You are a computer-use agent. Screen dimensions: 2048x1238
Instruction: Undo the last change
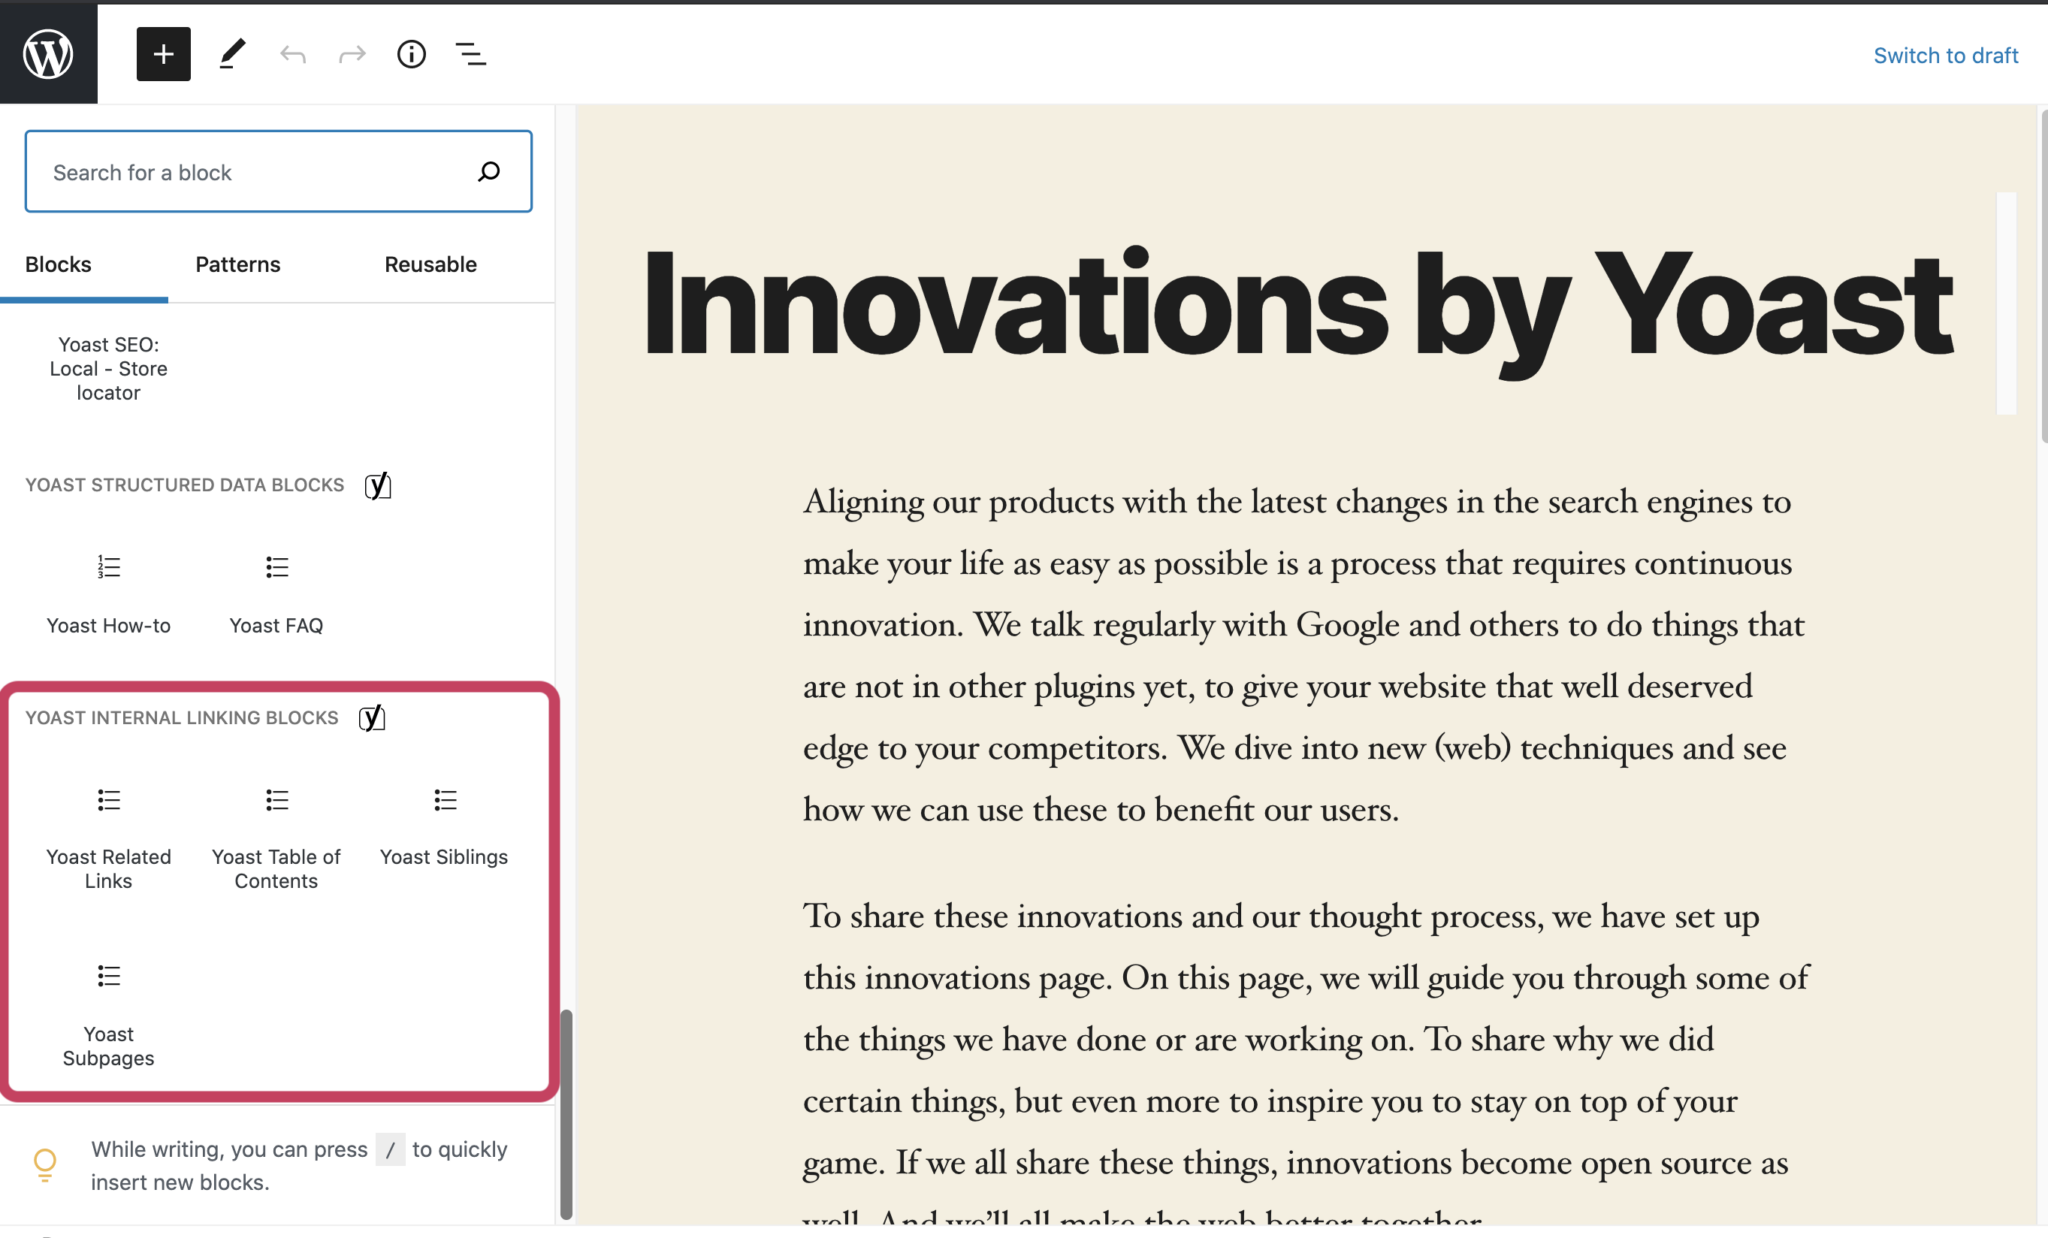point(293,54)
